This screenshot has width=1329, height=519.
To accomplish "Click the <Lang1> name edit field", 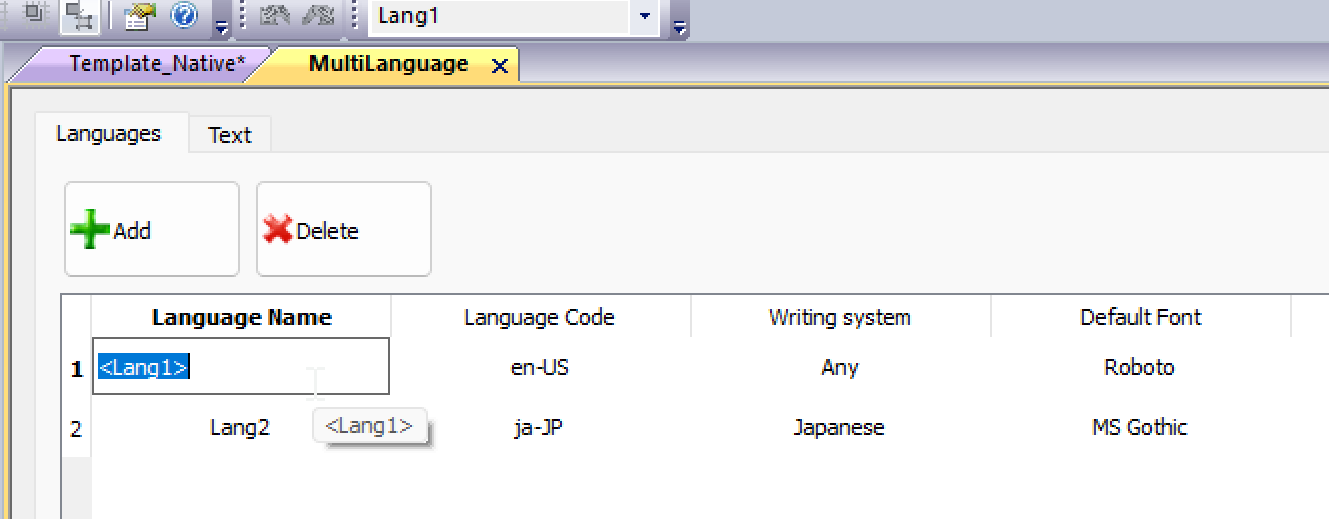I will [x=241, y=367].
